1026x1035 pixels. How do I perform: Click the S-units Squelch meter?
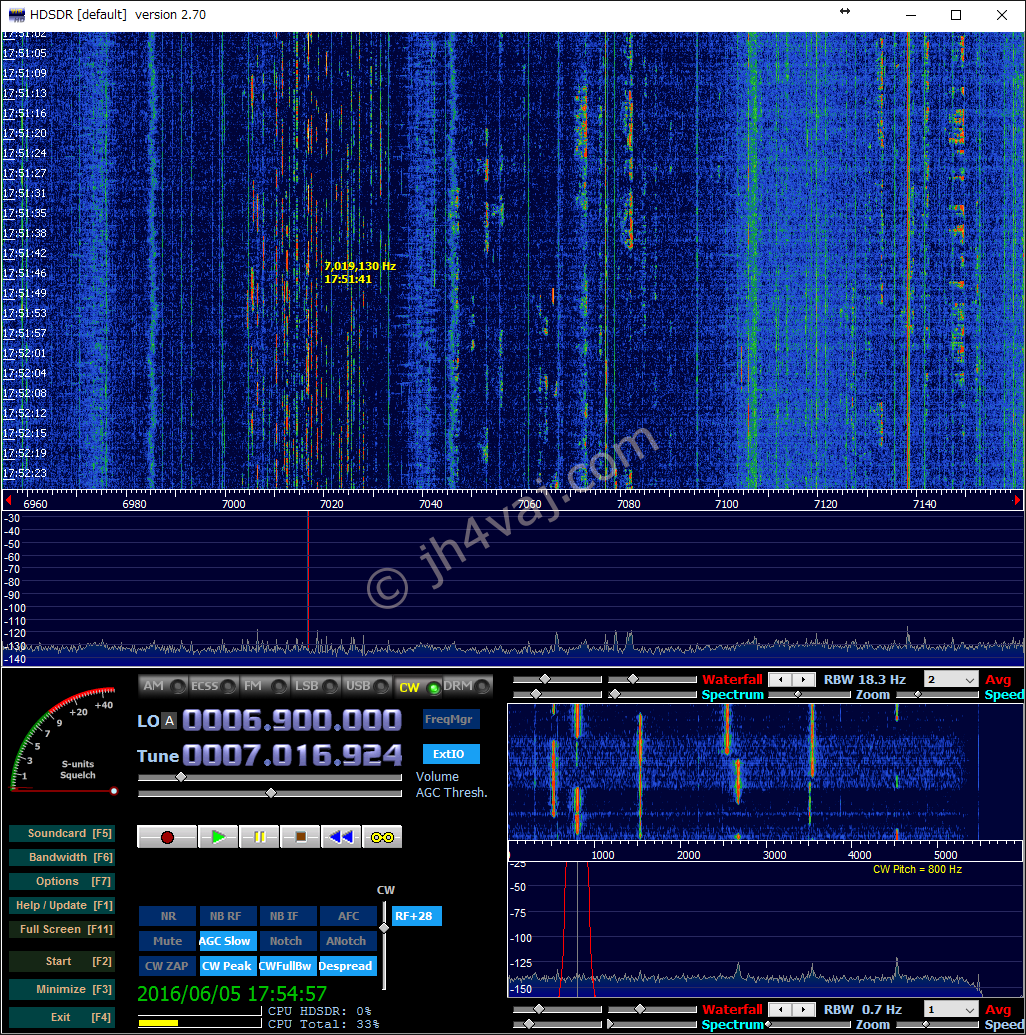63,739
